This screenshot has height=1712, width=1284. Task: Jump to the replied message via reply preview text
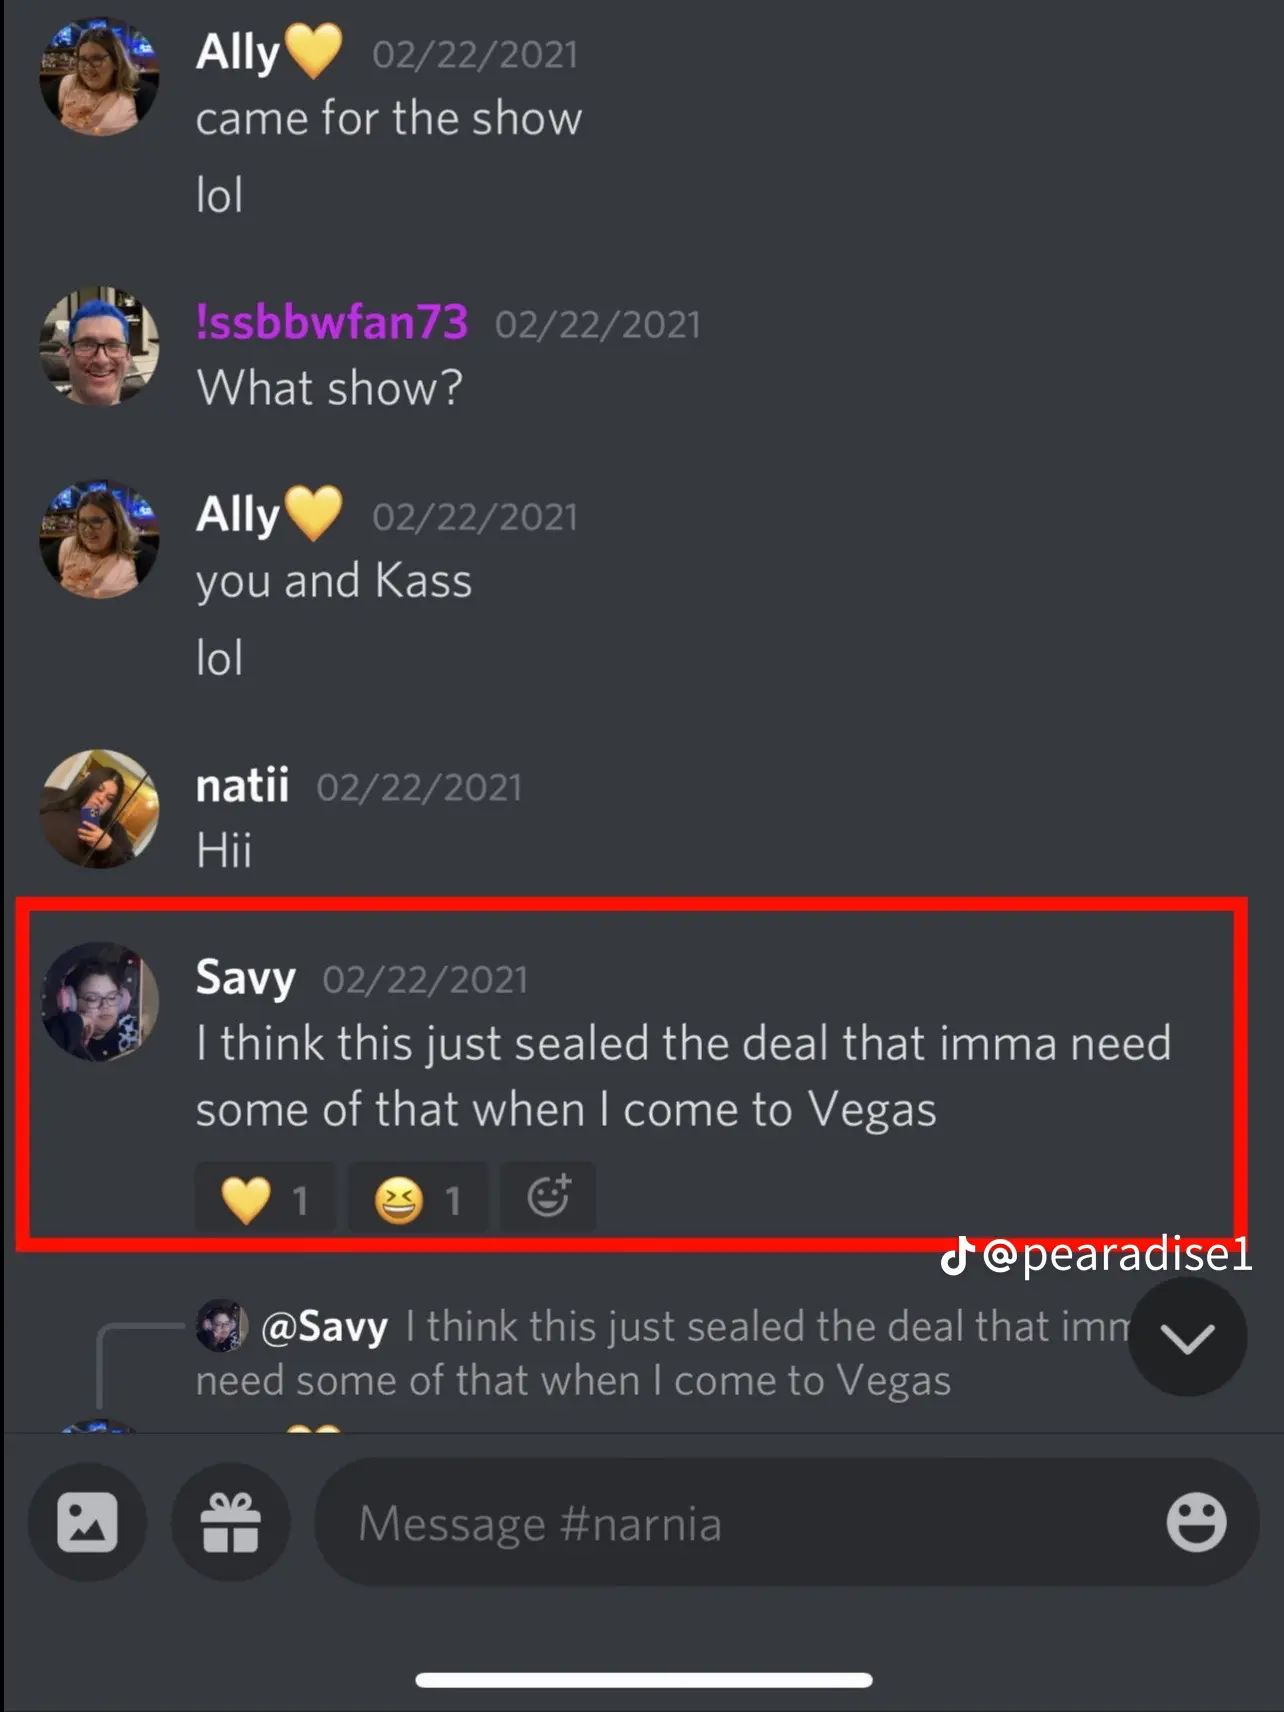click(662, 1354)
